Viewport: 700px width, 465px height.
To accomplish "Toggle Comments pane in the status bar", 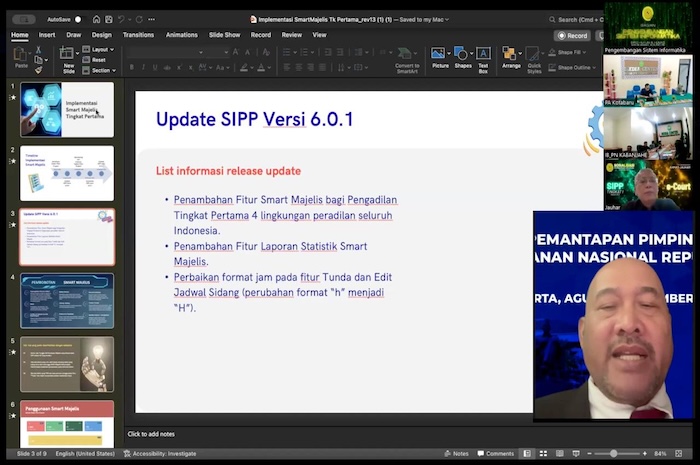I will 494,453.
